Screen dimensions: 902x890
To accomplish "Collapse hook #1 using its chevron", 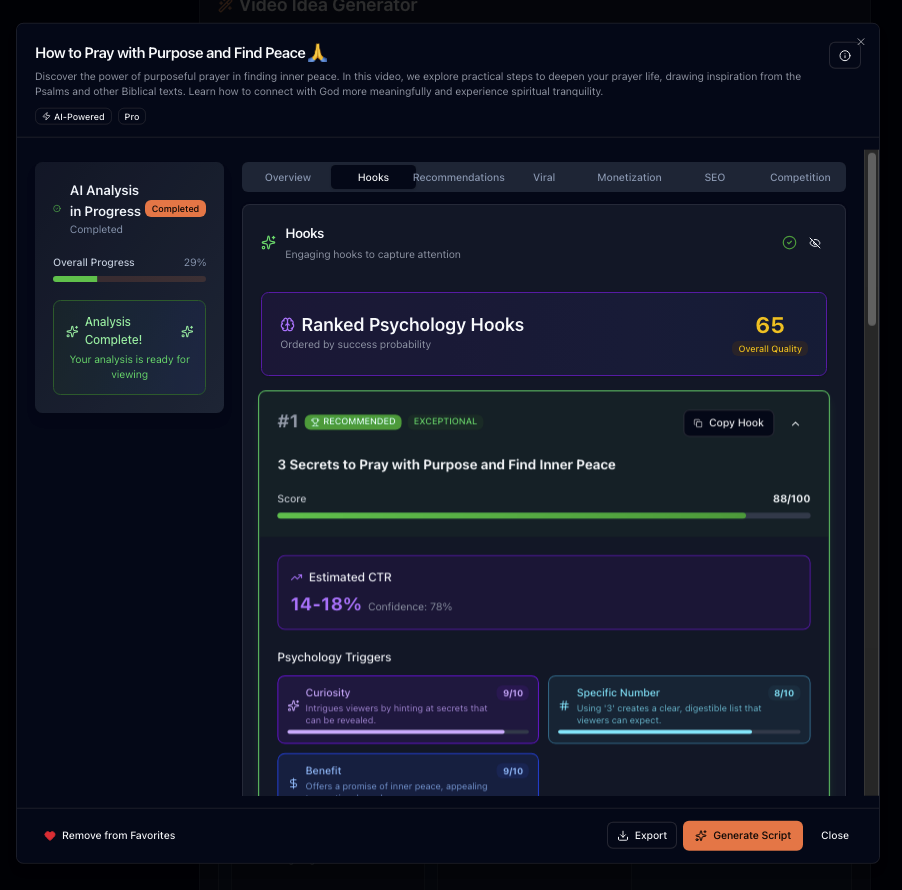I will (x=795, y=423).
